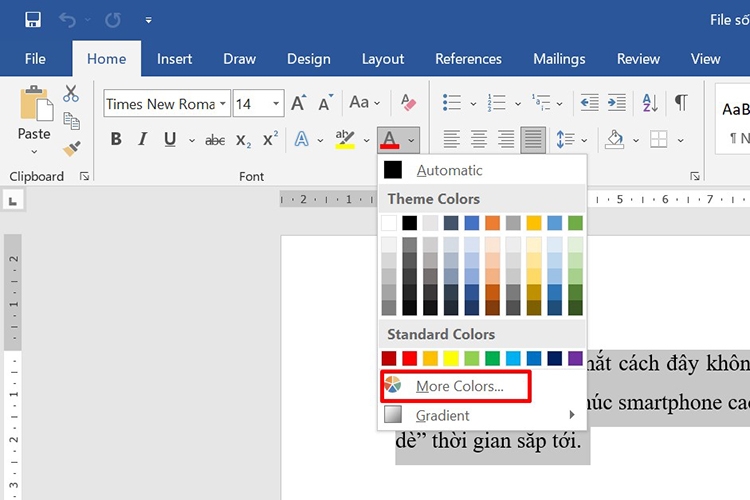The height and width of the screenshot is (500, 750).
Task: Save the document with the floppy icon
Action: pos(33,20)
